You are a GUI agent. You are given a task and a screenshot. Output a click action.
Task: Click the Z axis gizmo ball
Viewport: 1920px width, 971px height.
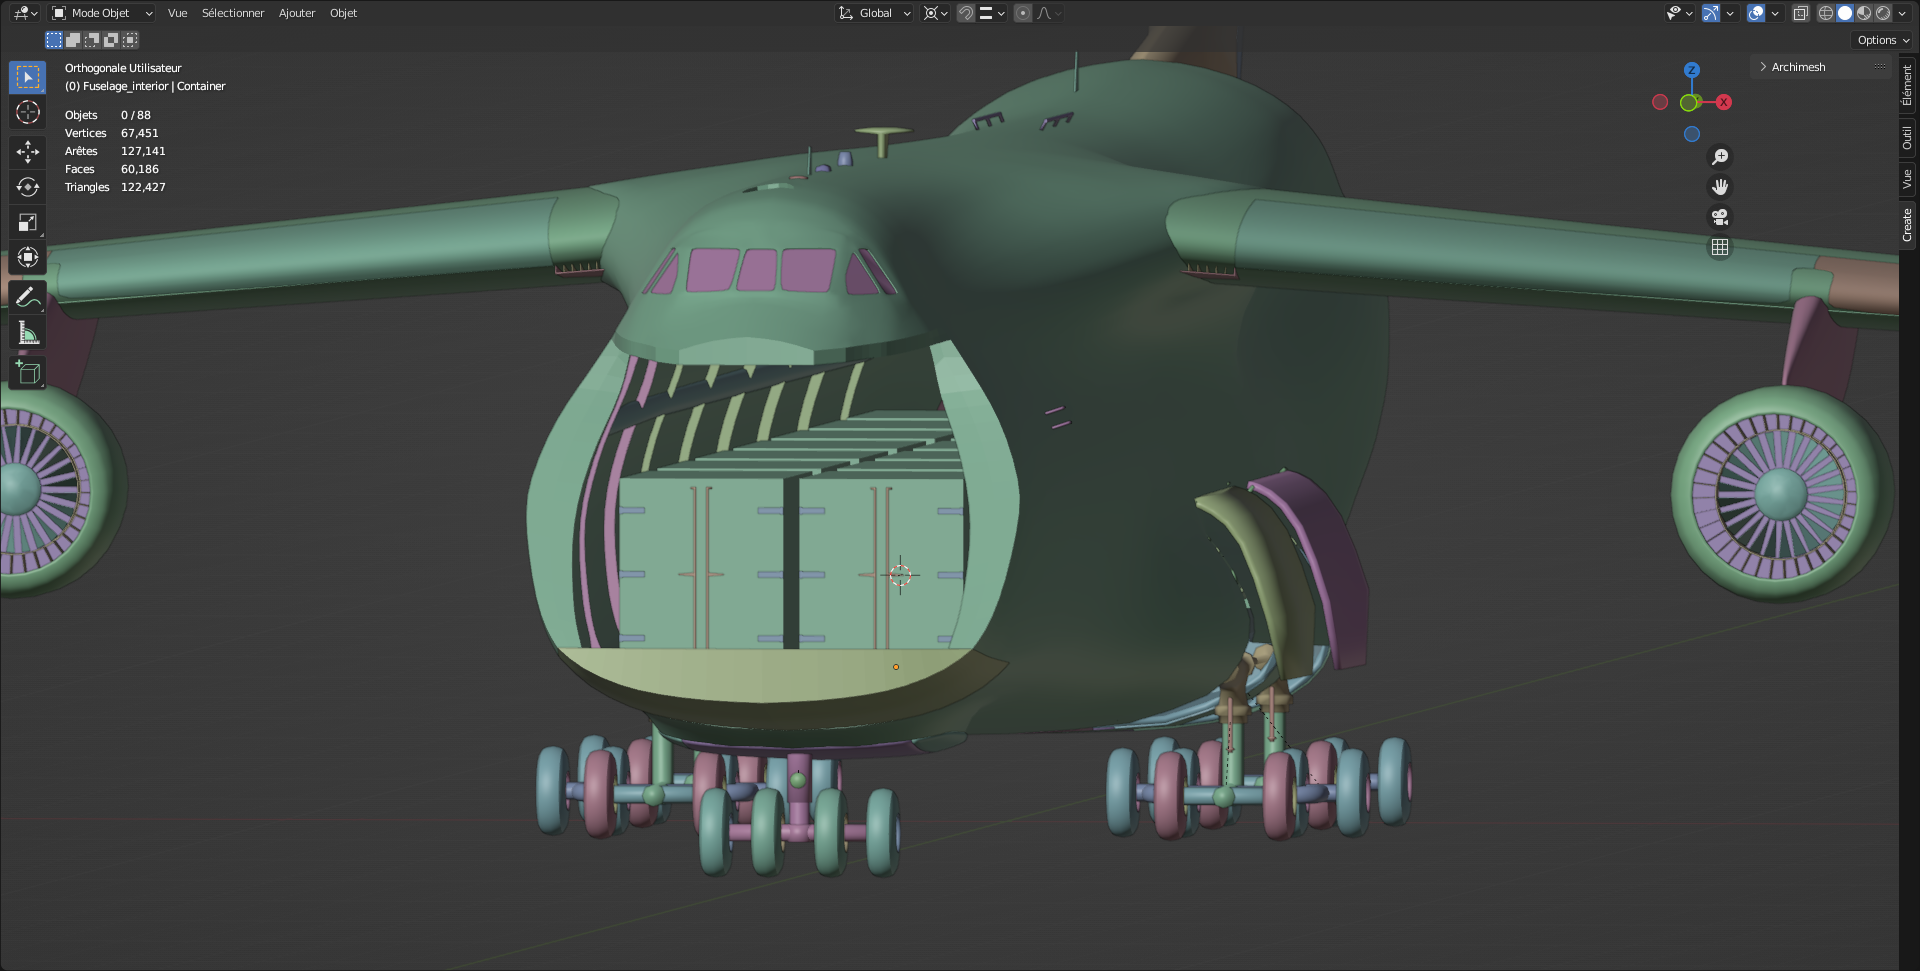coord(1692,70)
